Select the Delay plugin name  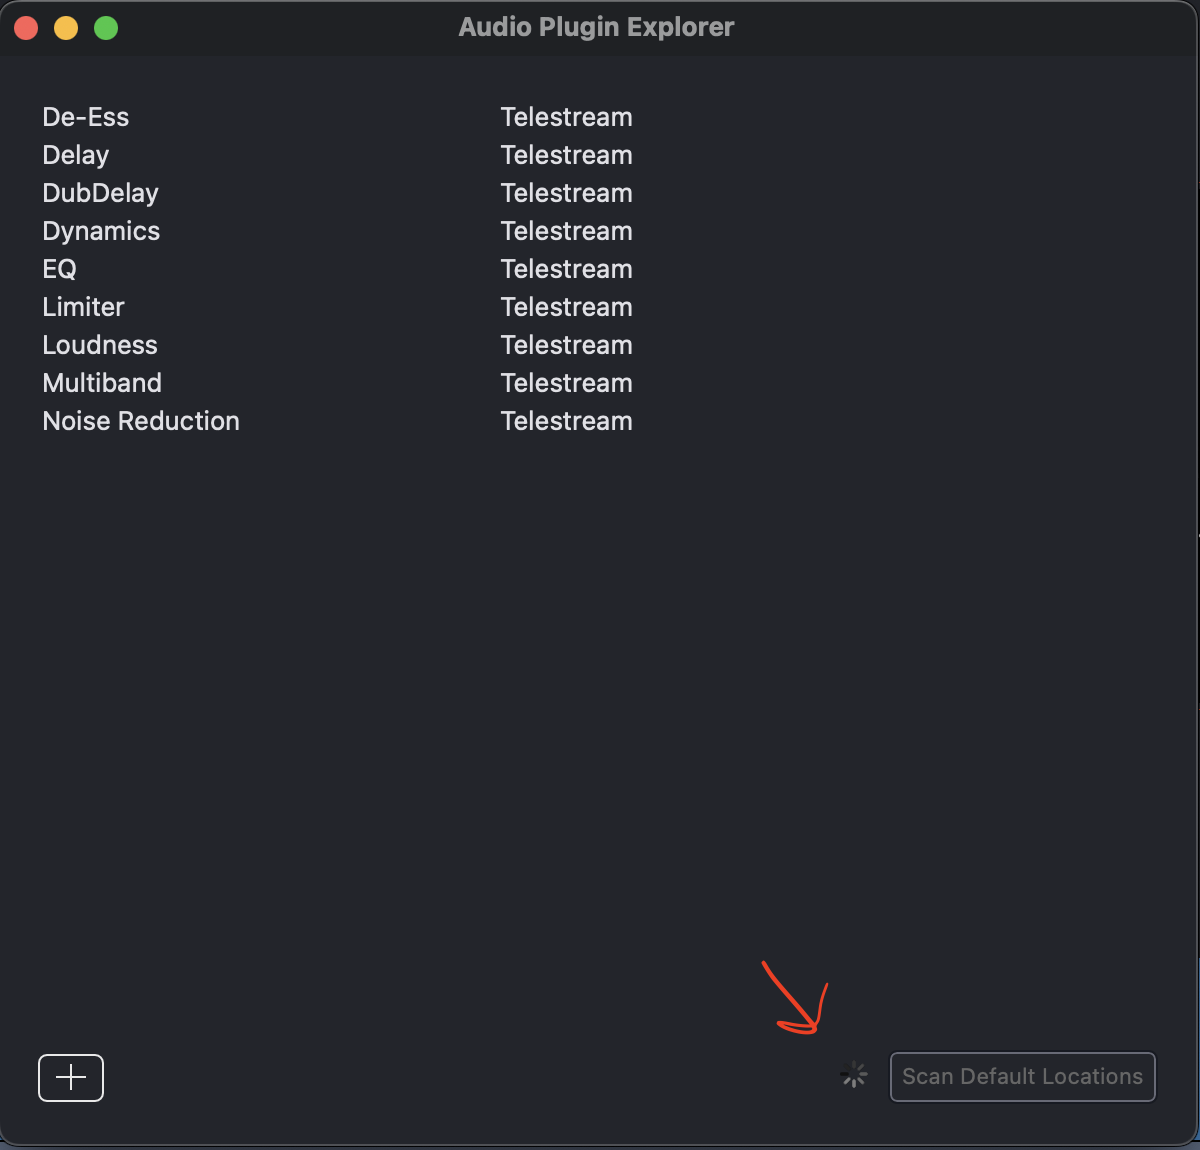coord(76,155)
